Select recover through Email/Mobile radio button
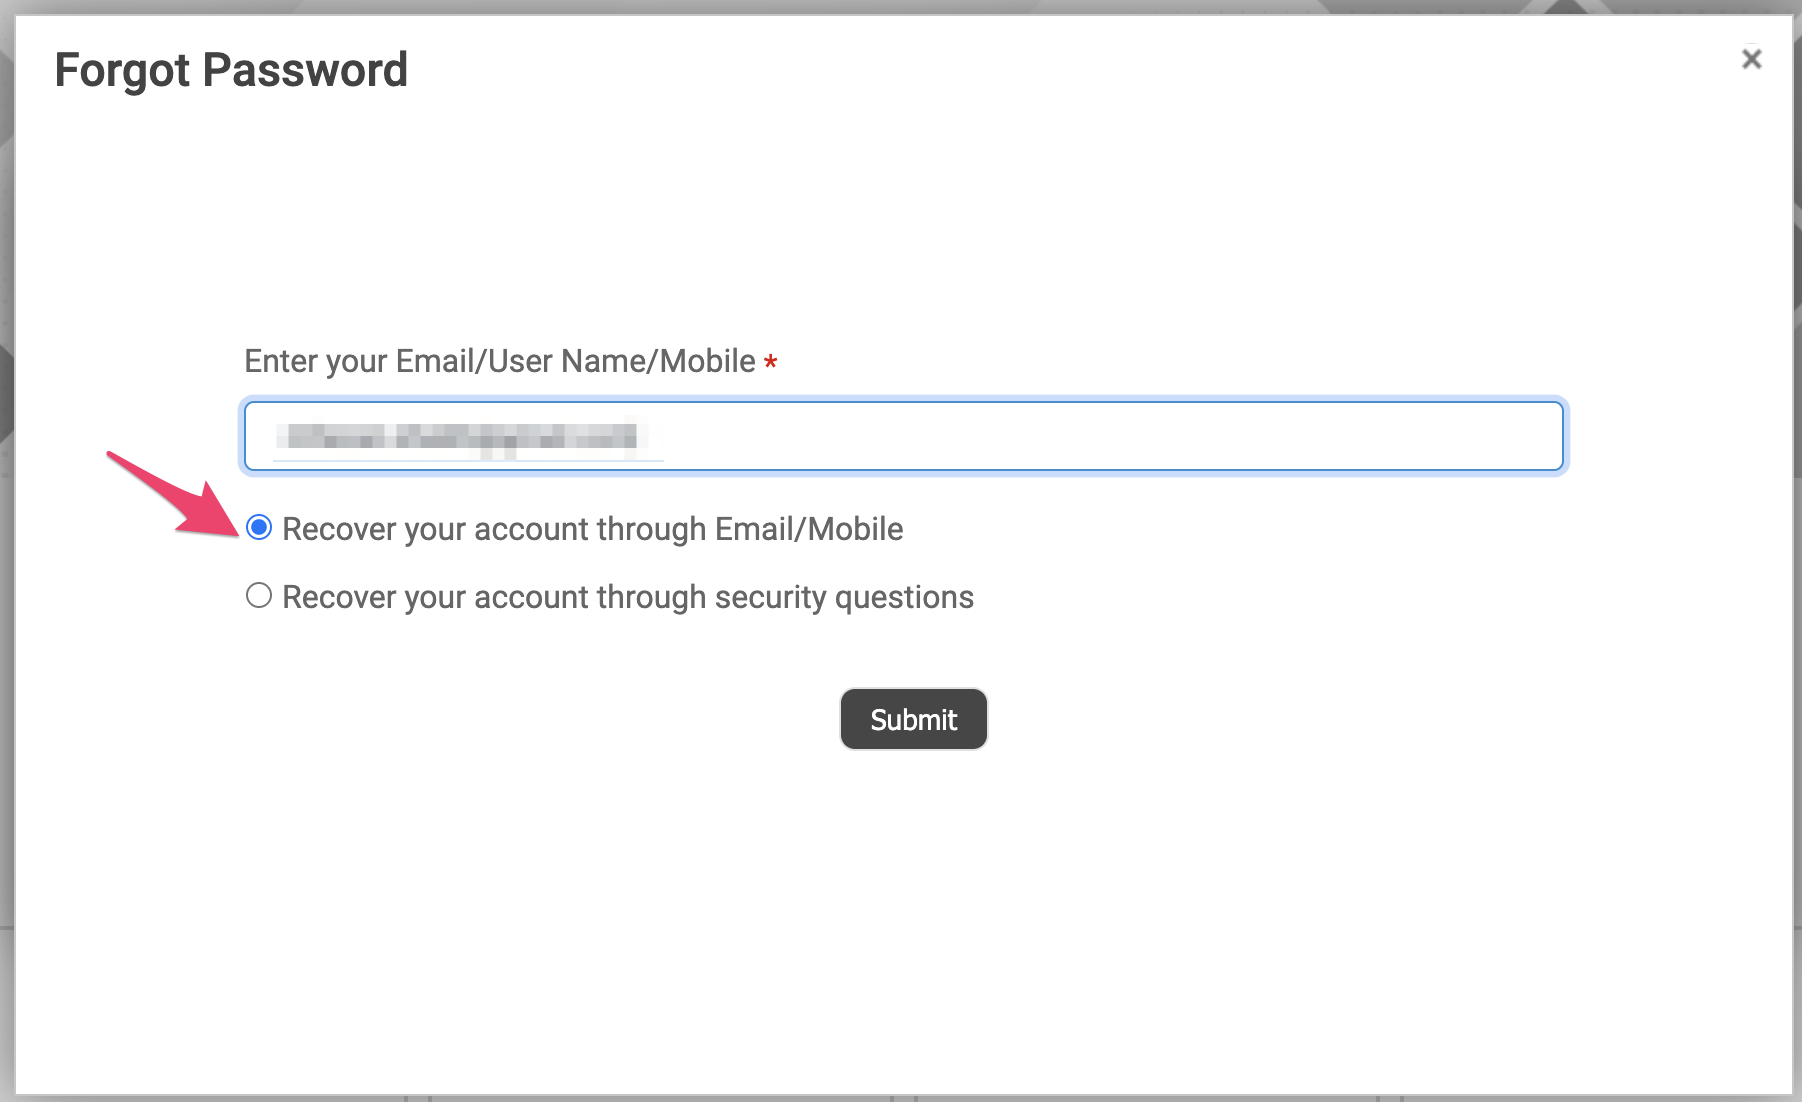 pyautogui.click(x=259, y=527)
